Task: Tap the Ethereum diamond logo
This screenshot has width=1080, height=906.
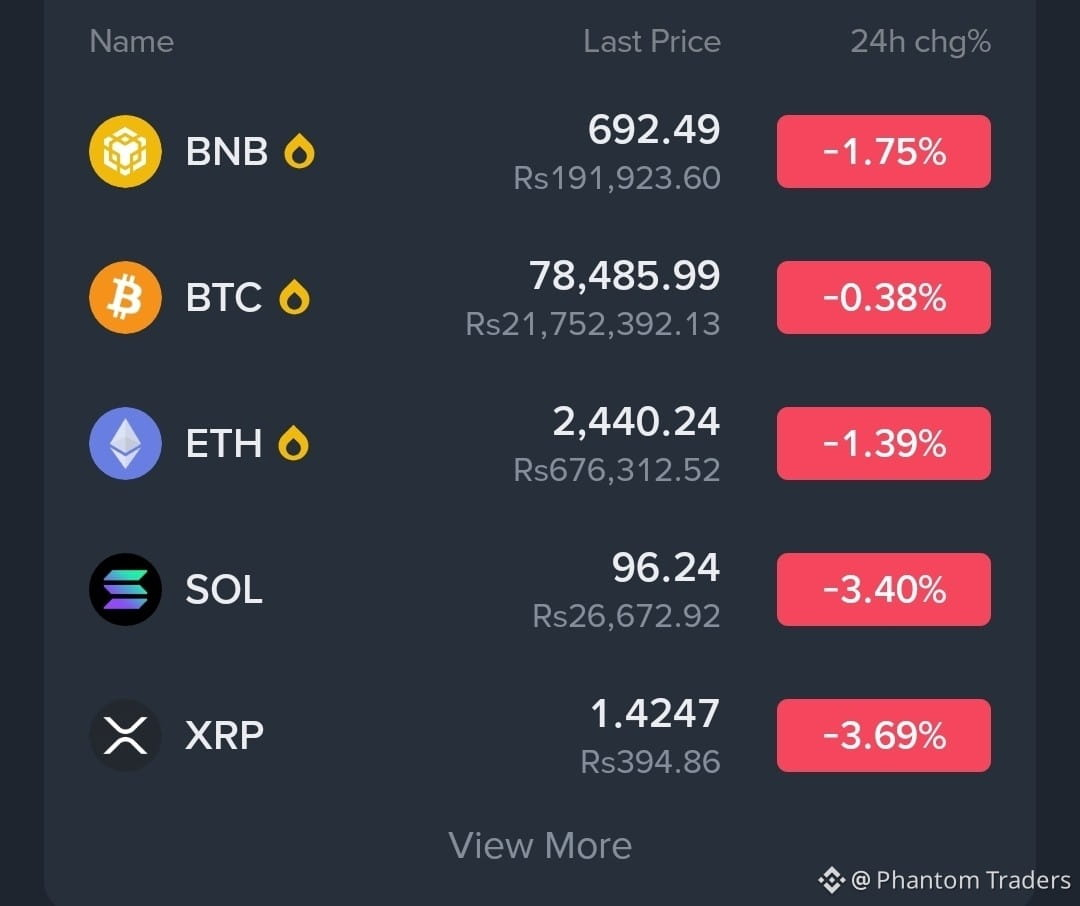Action: (125, 444)
